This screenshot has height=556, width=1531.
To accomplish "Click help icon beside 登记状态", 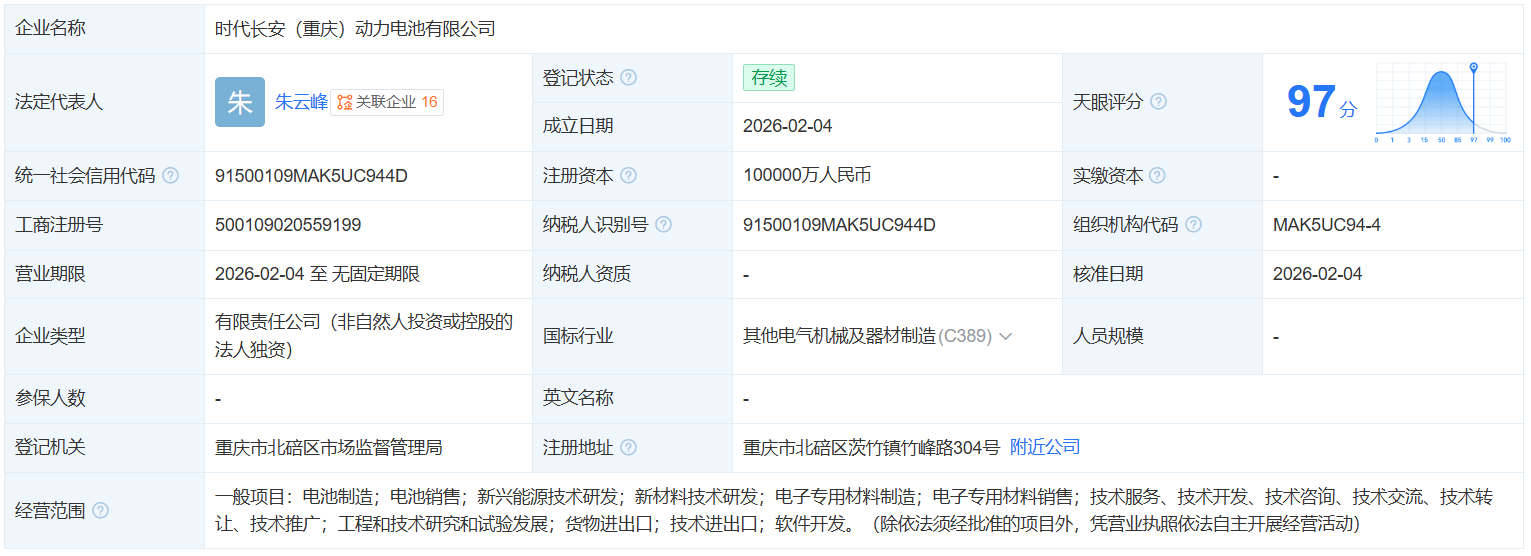I will [x=628, y=78].
